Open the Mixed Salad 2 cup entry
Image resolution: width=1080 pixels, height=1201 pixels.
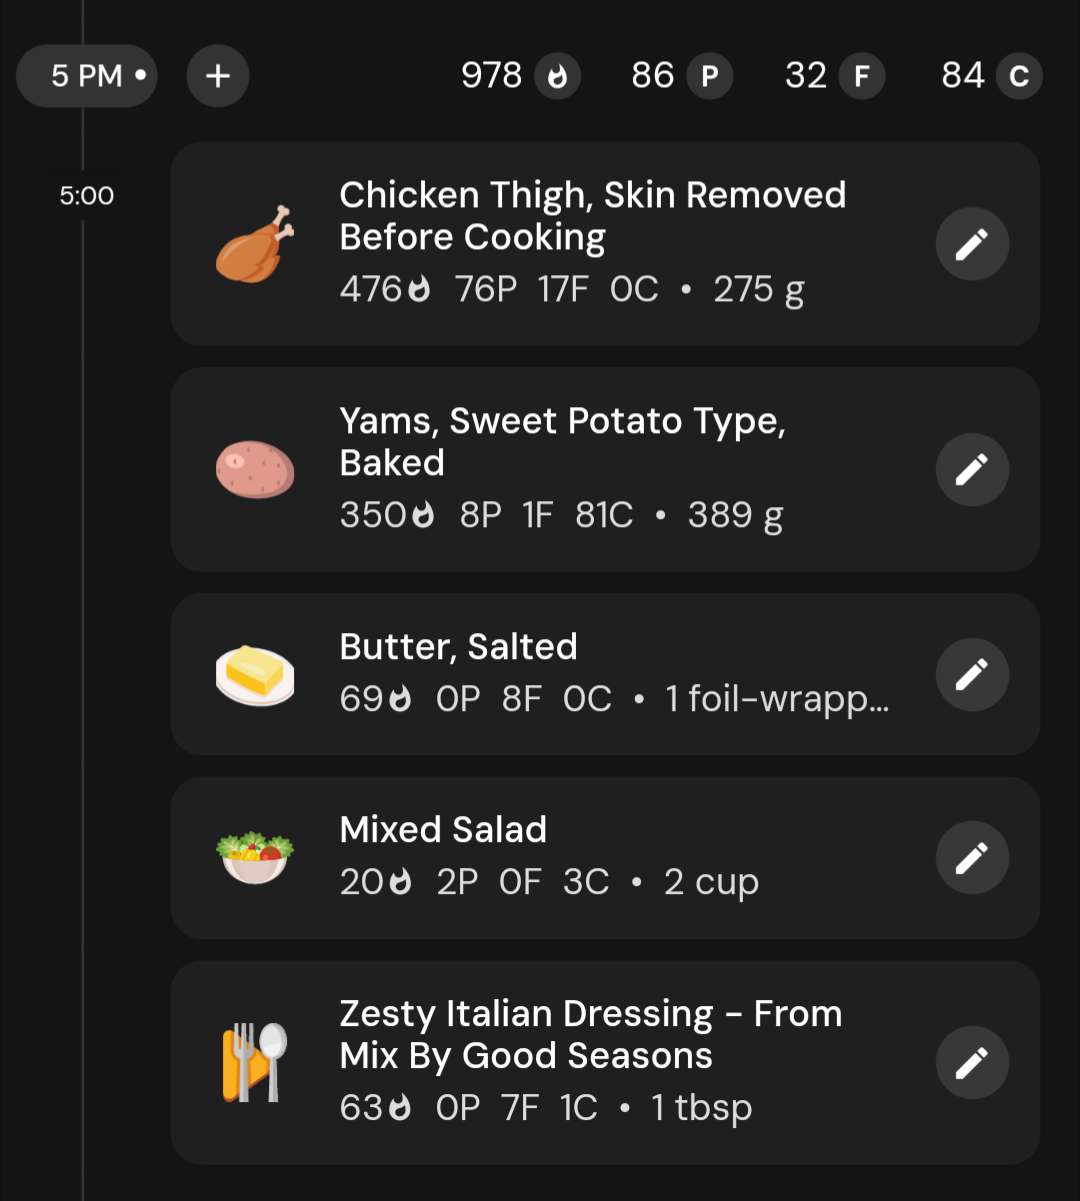605,858
